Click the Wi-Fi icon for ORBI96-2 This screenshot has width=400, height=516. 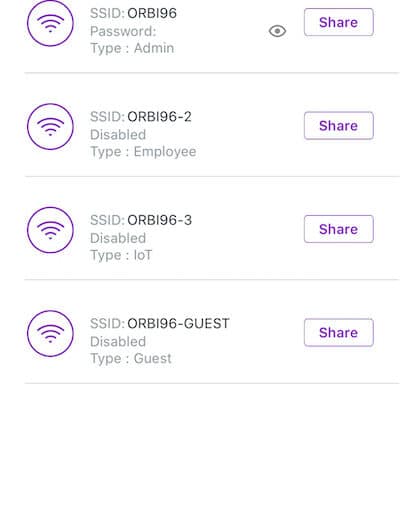(50, 127)
